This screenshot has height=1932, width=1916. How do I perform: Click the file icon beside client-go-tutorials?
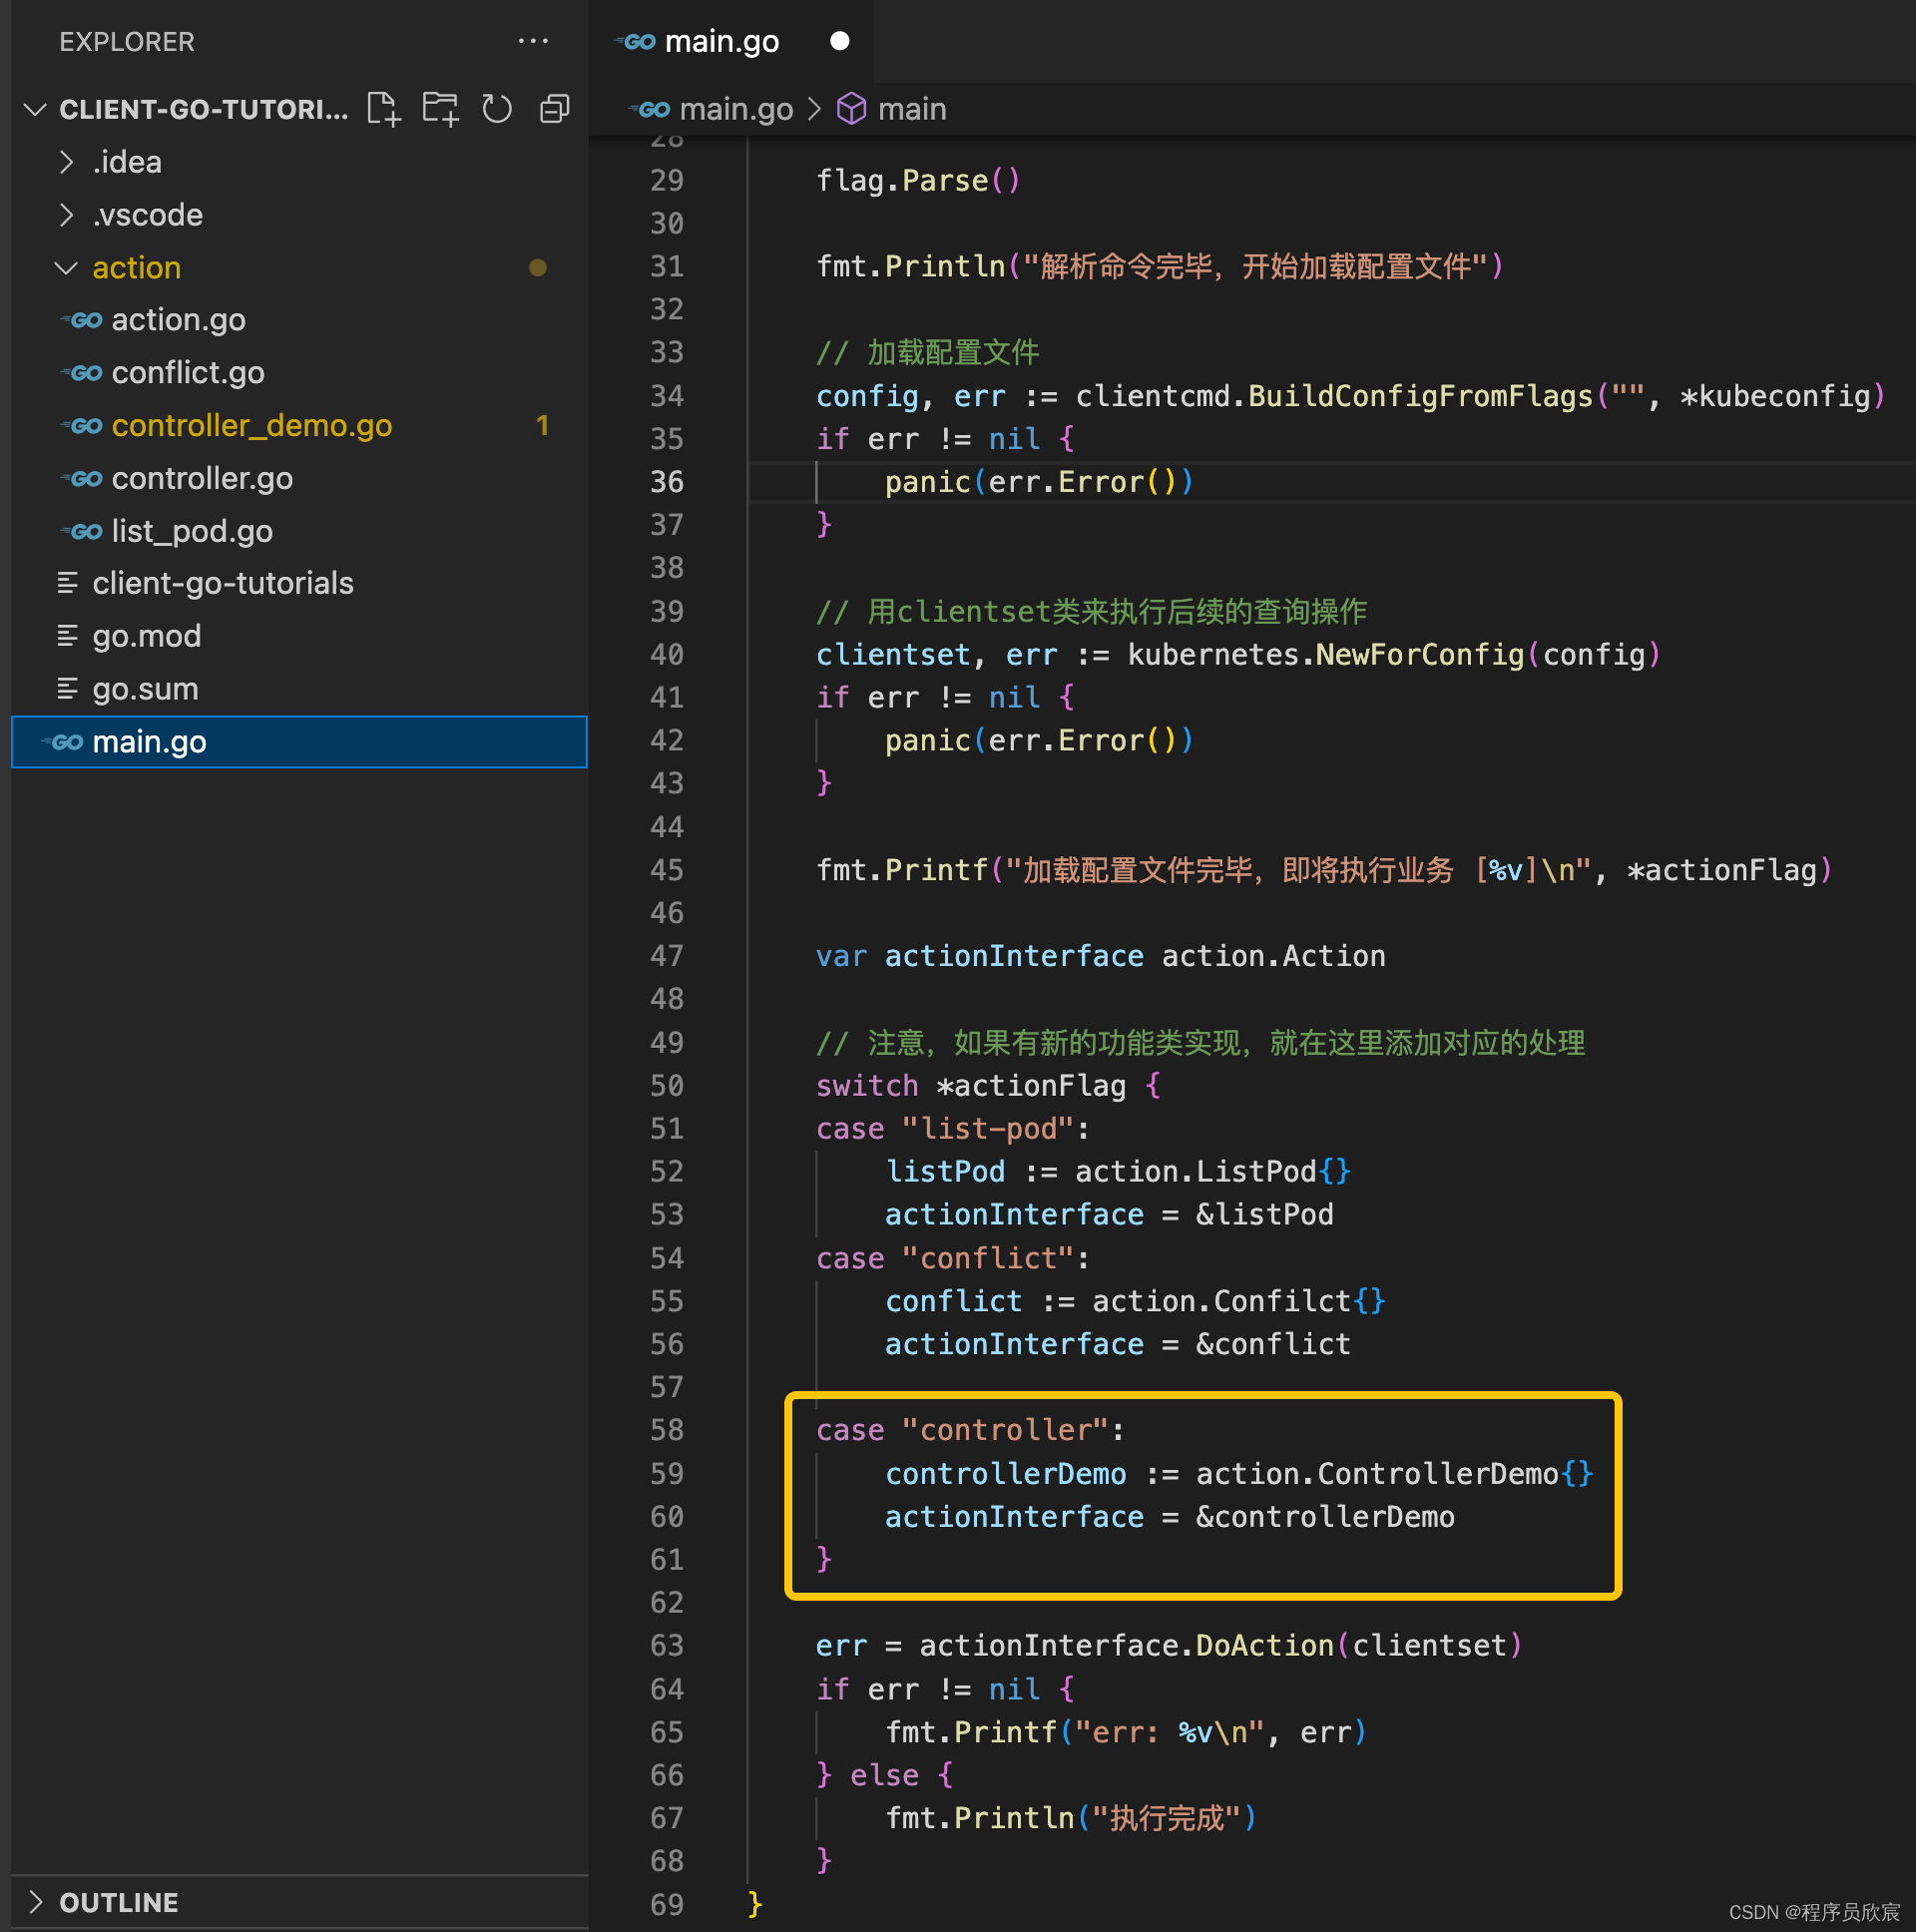(x=68, y=583)
